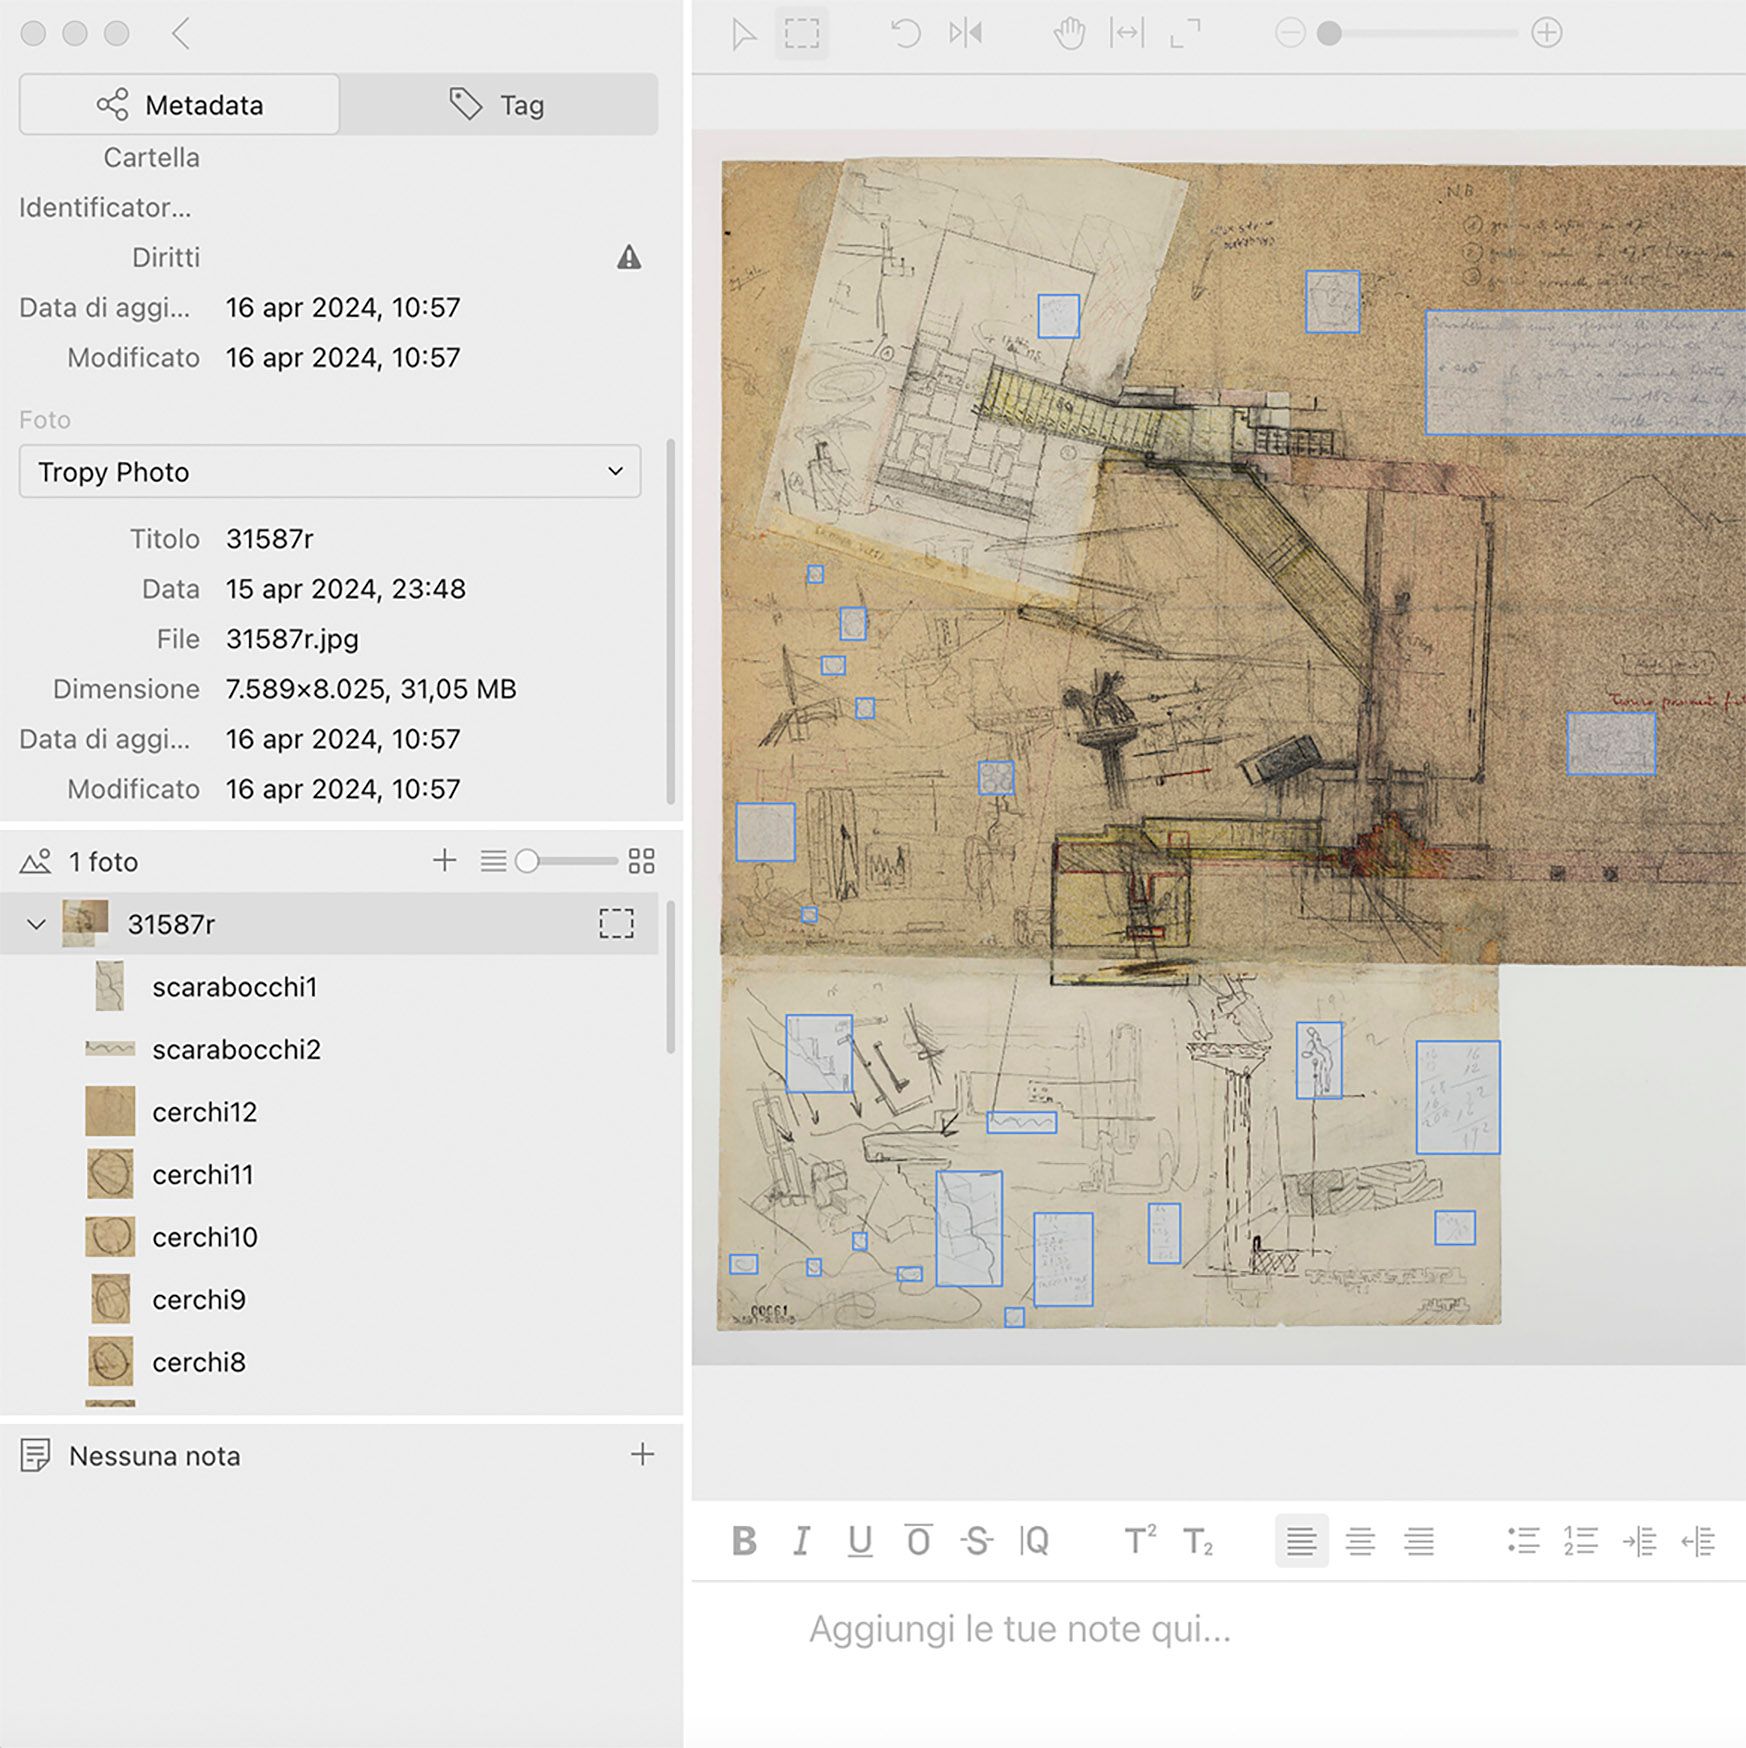Click the Nessuna nota notes header

pos(155,1456)
